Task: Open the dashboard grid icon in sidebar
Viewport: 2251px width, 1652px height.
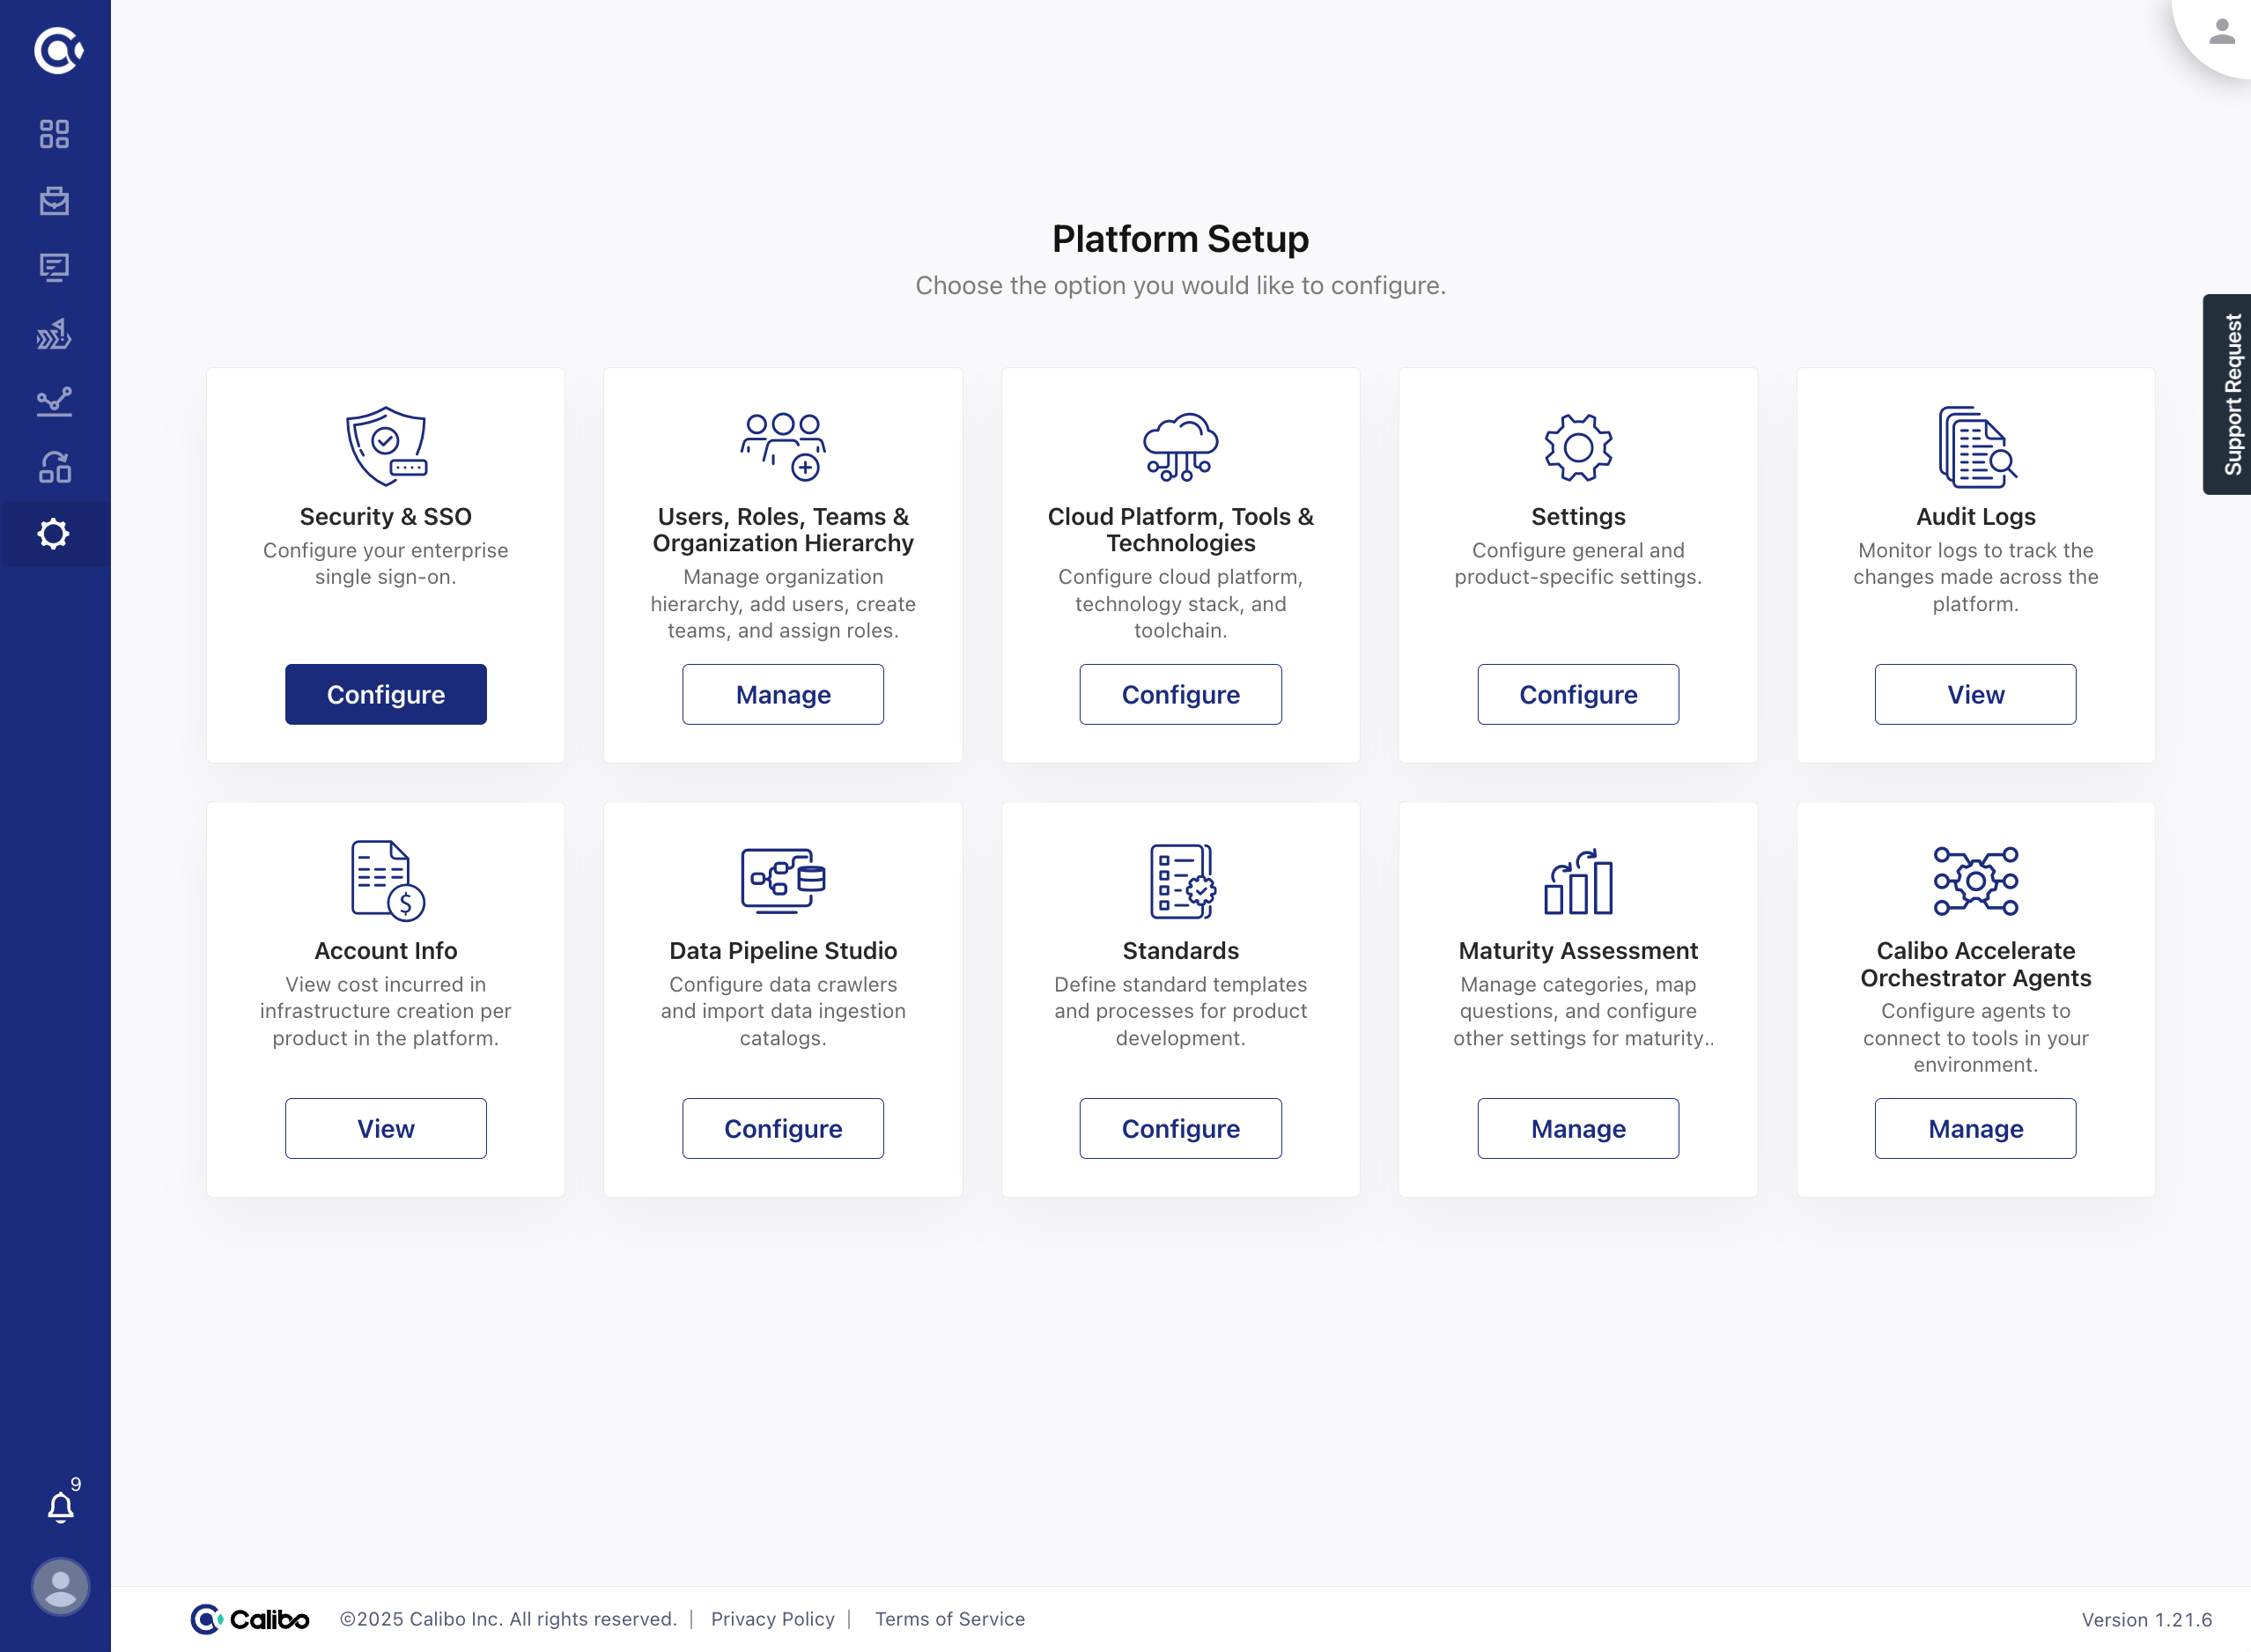Action: coord(54,134)
